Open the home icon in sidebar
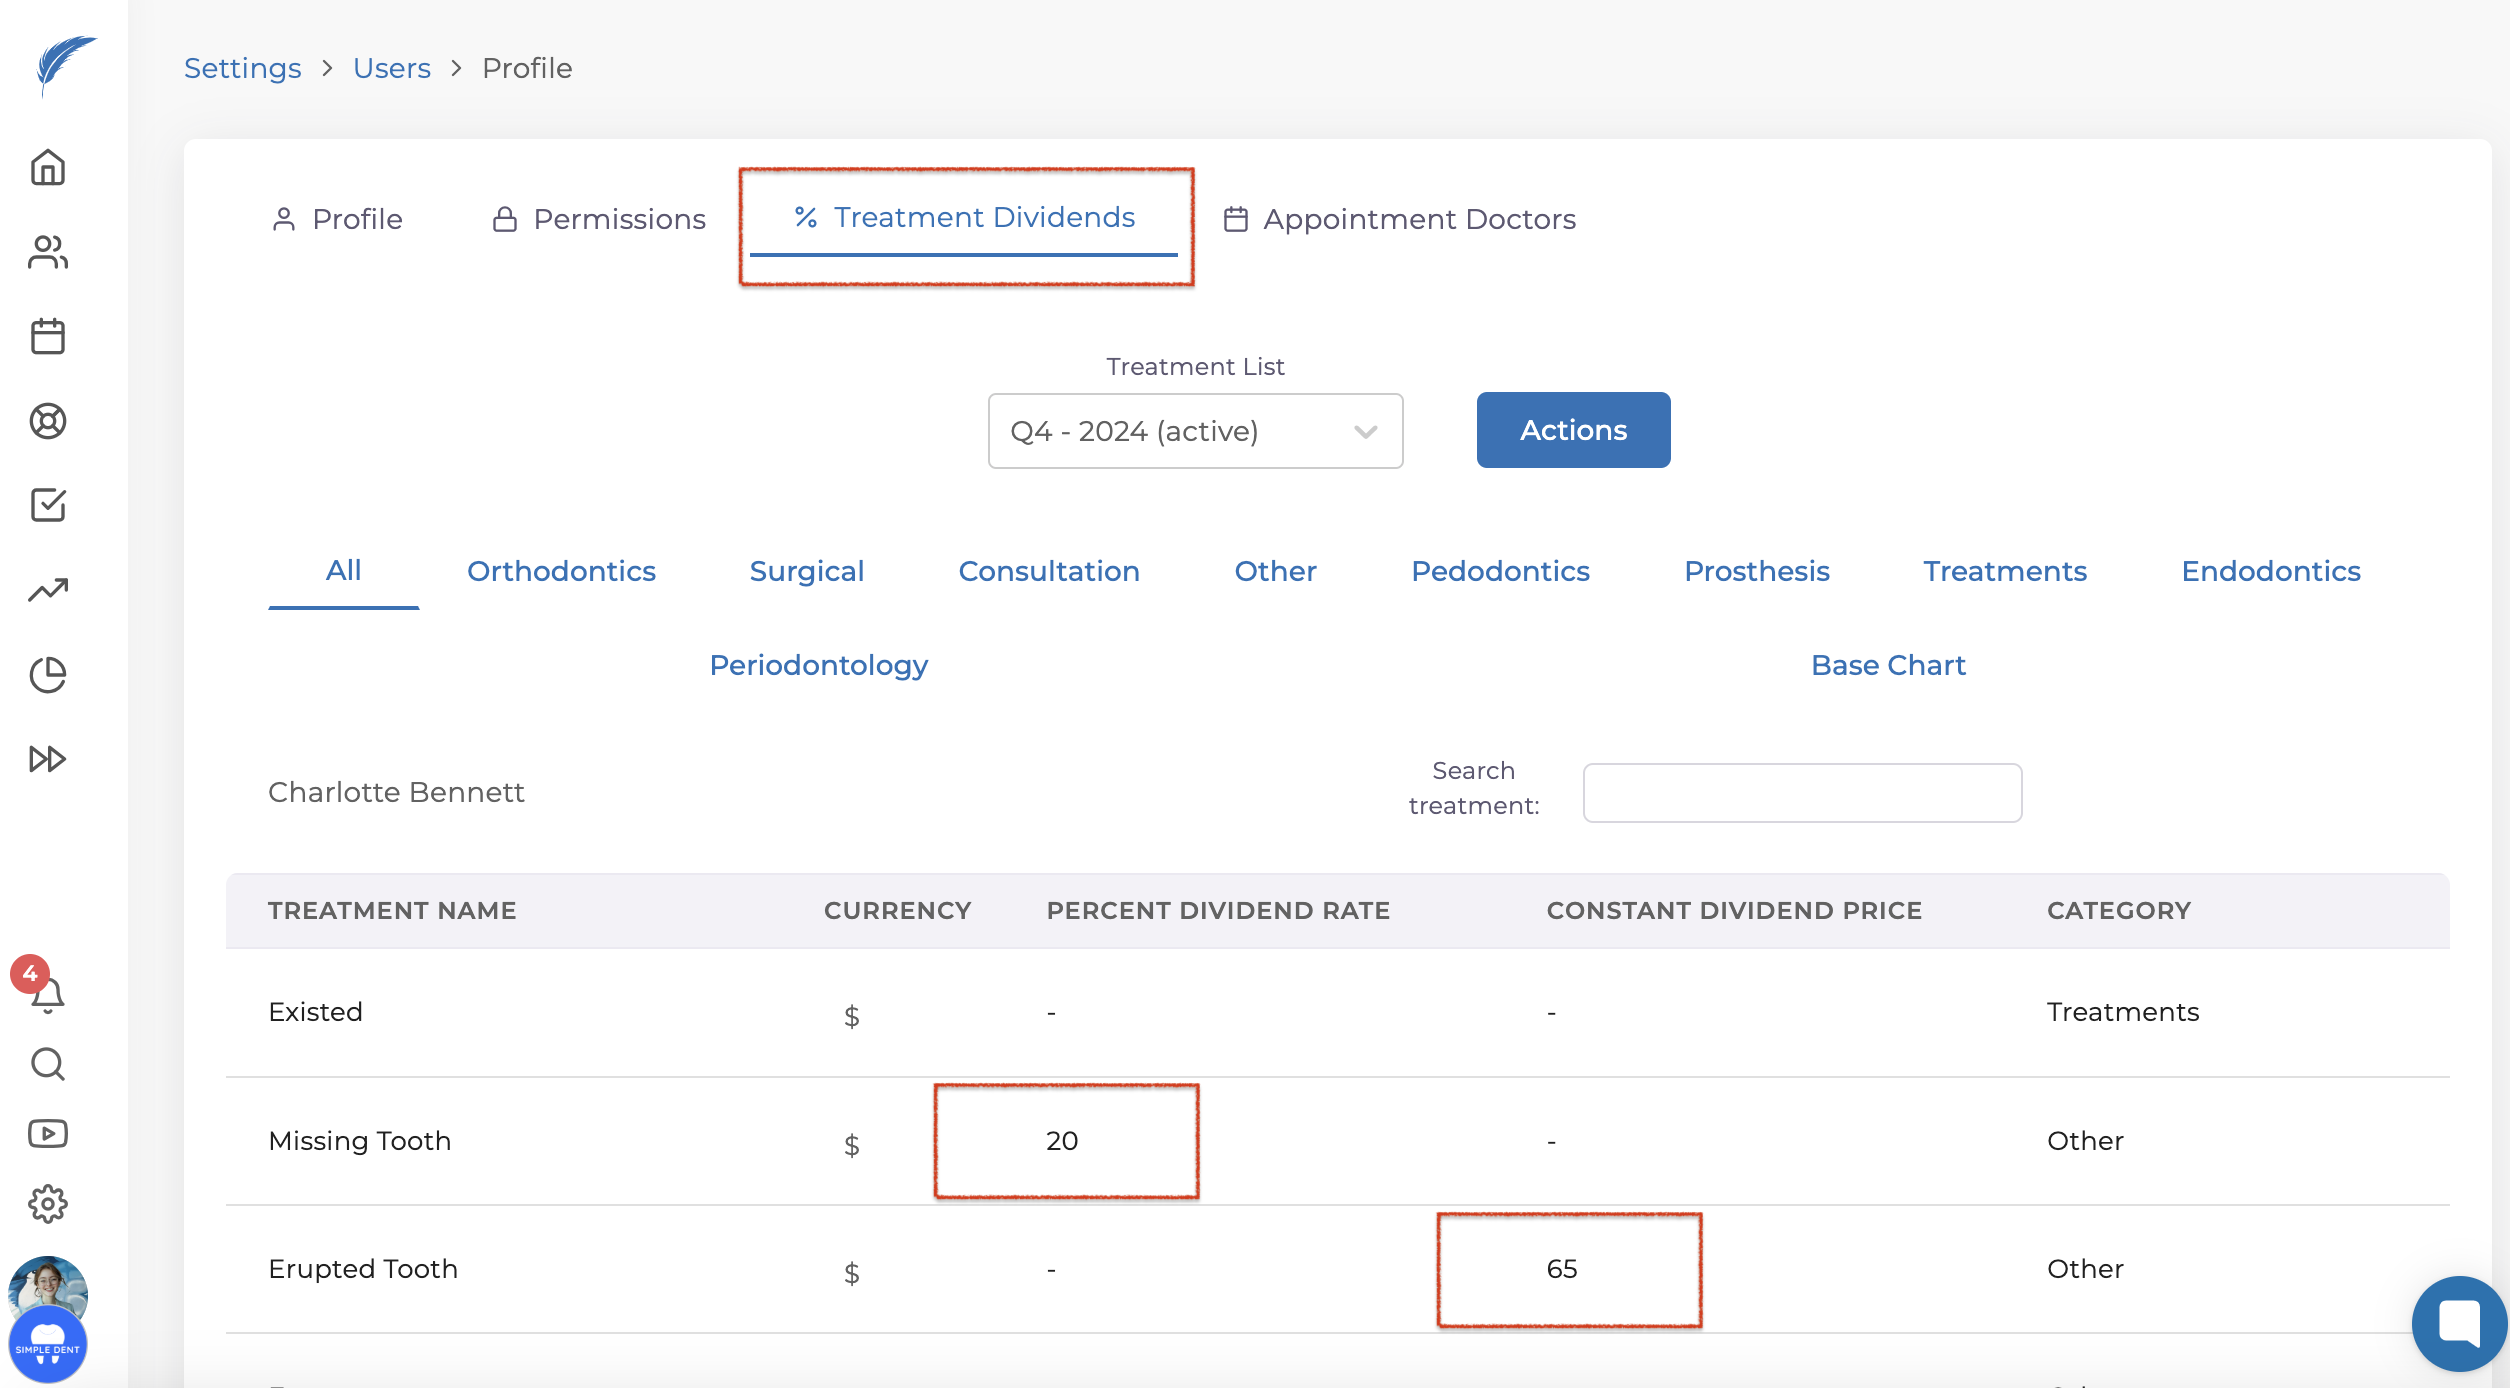 pos(47,167)
